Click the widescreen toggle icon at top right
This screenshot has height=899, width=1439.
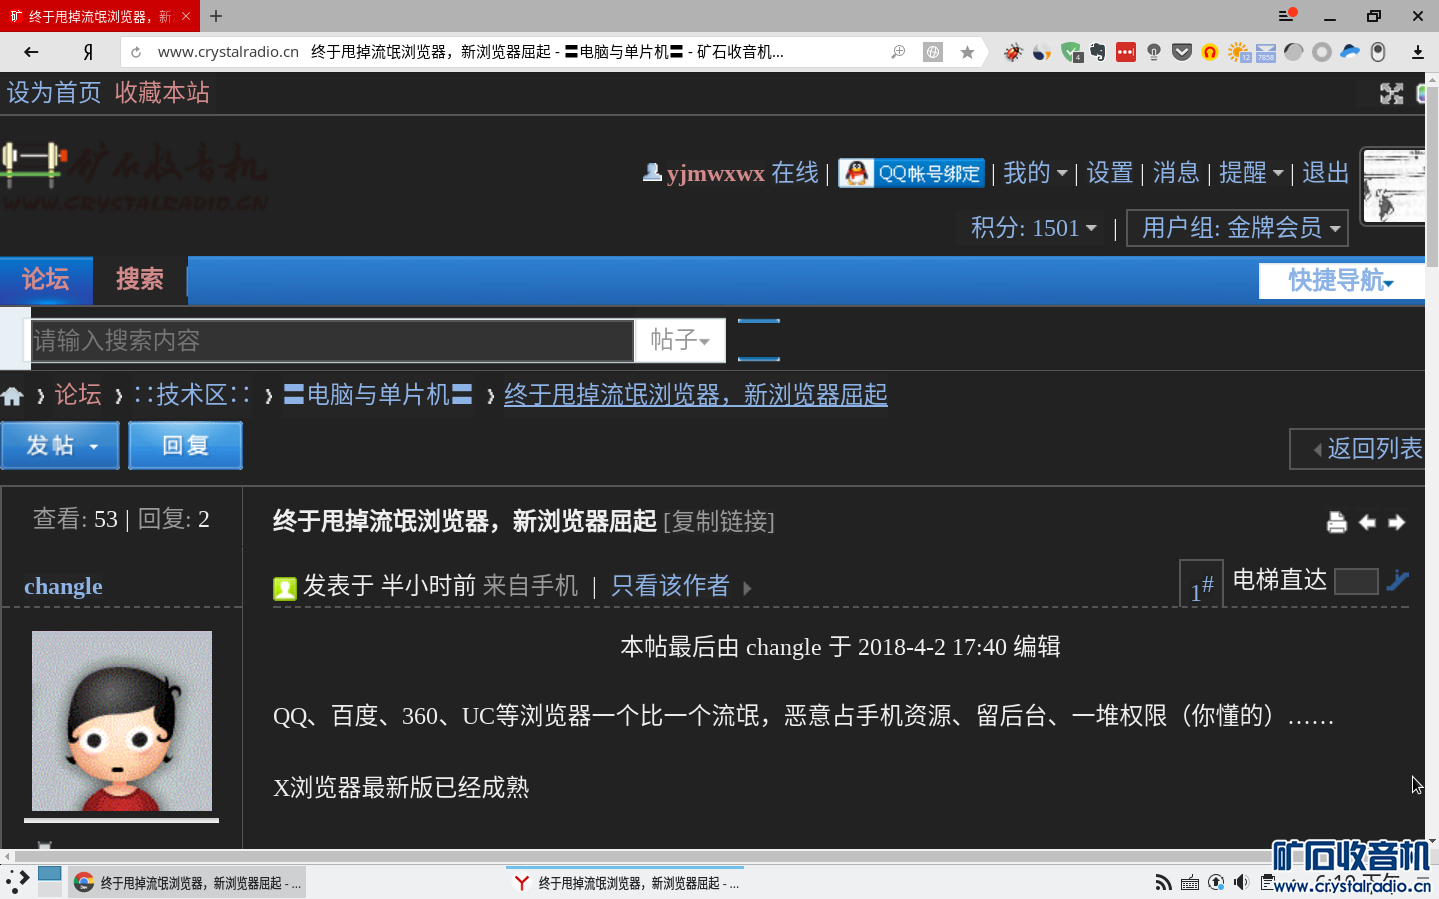point(1392,94)
